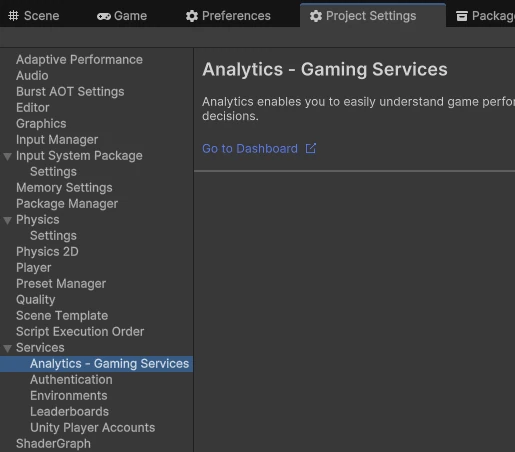
Task: Click the Package Manager tab box icon
Action: [x=462, y=16]
